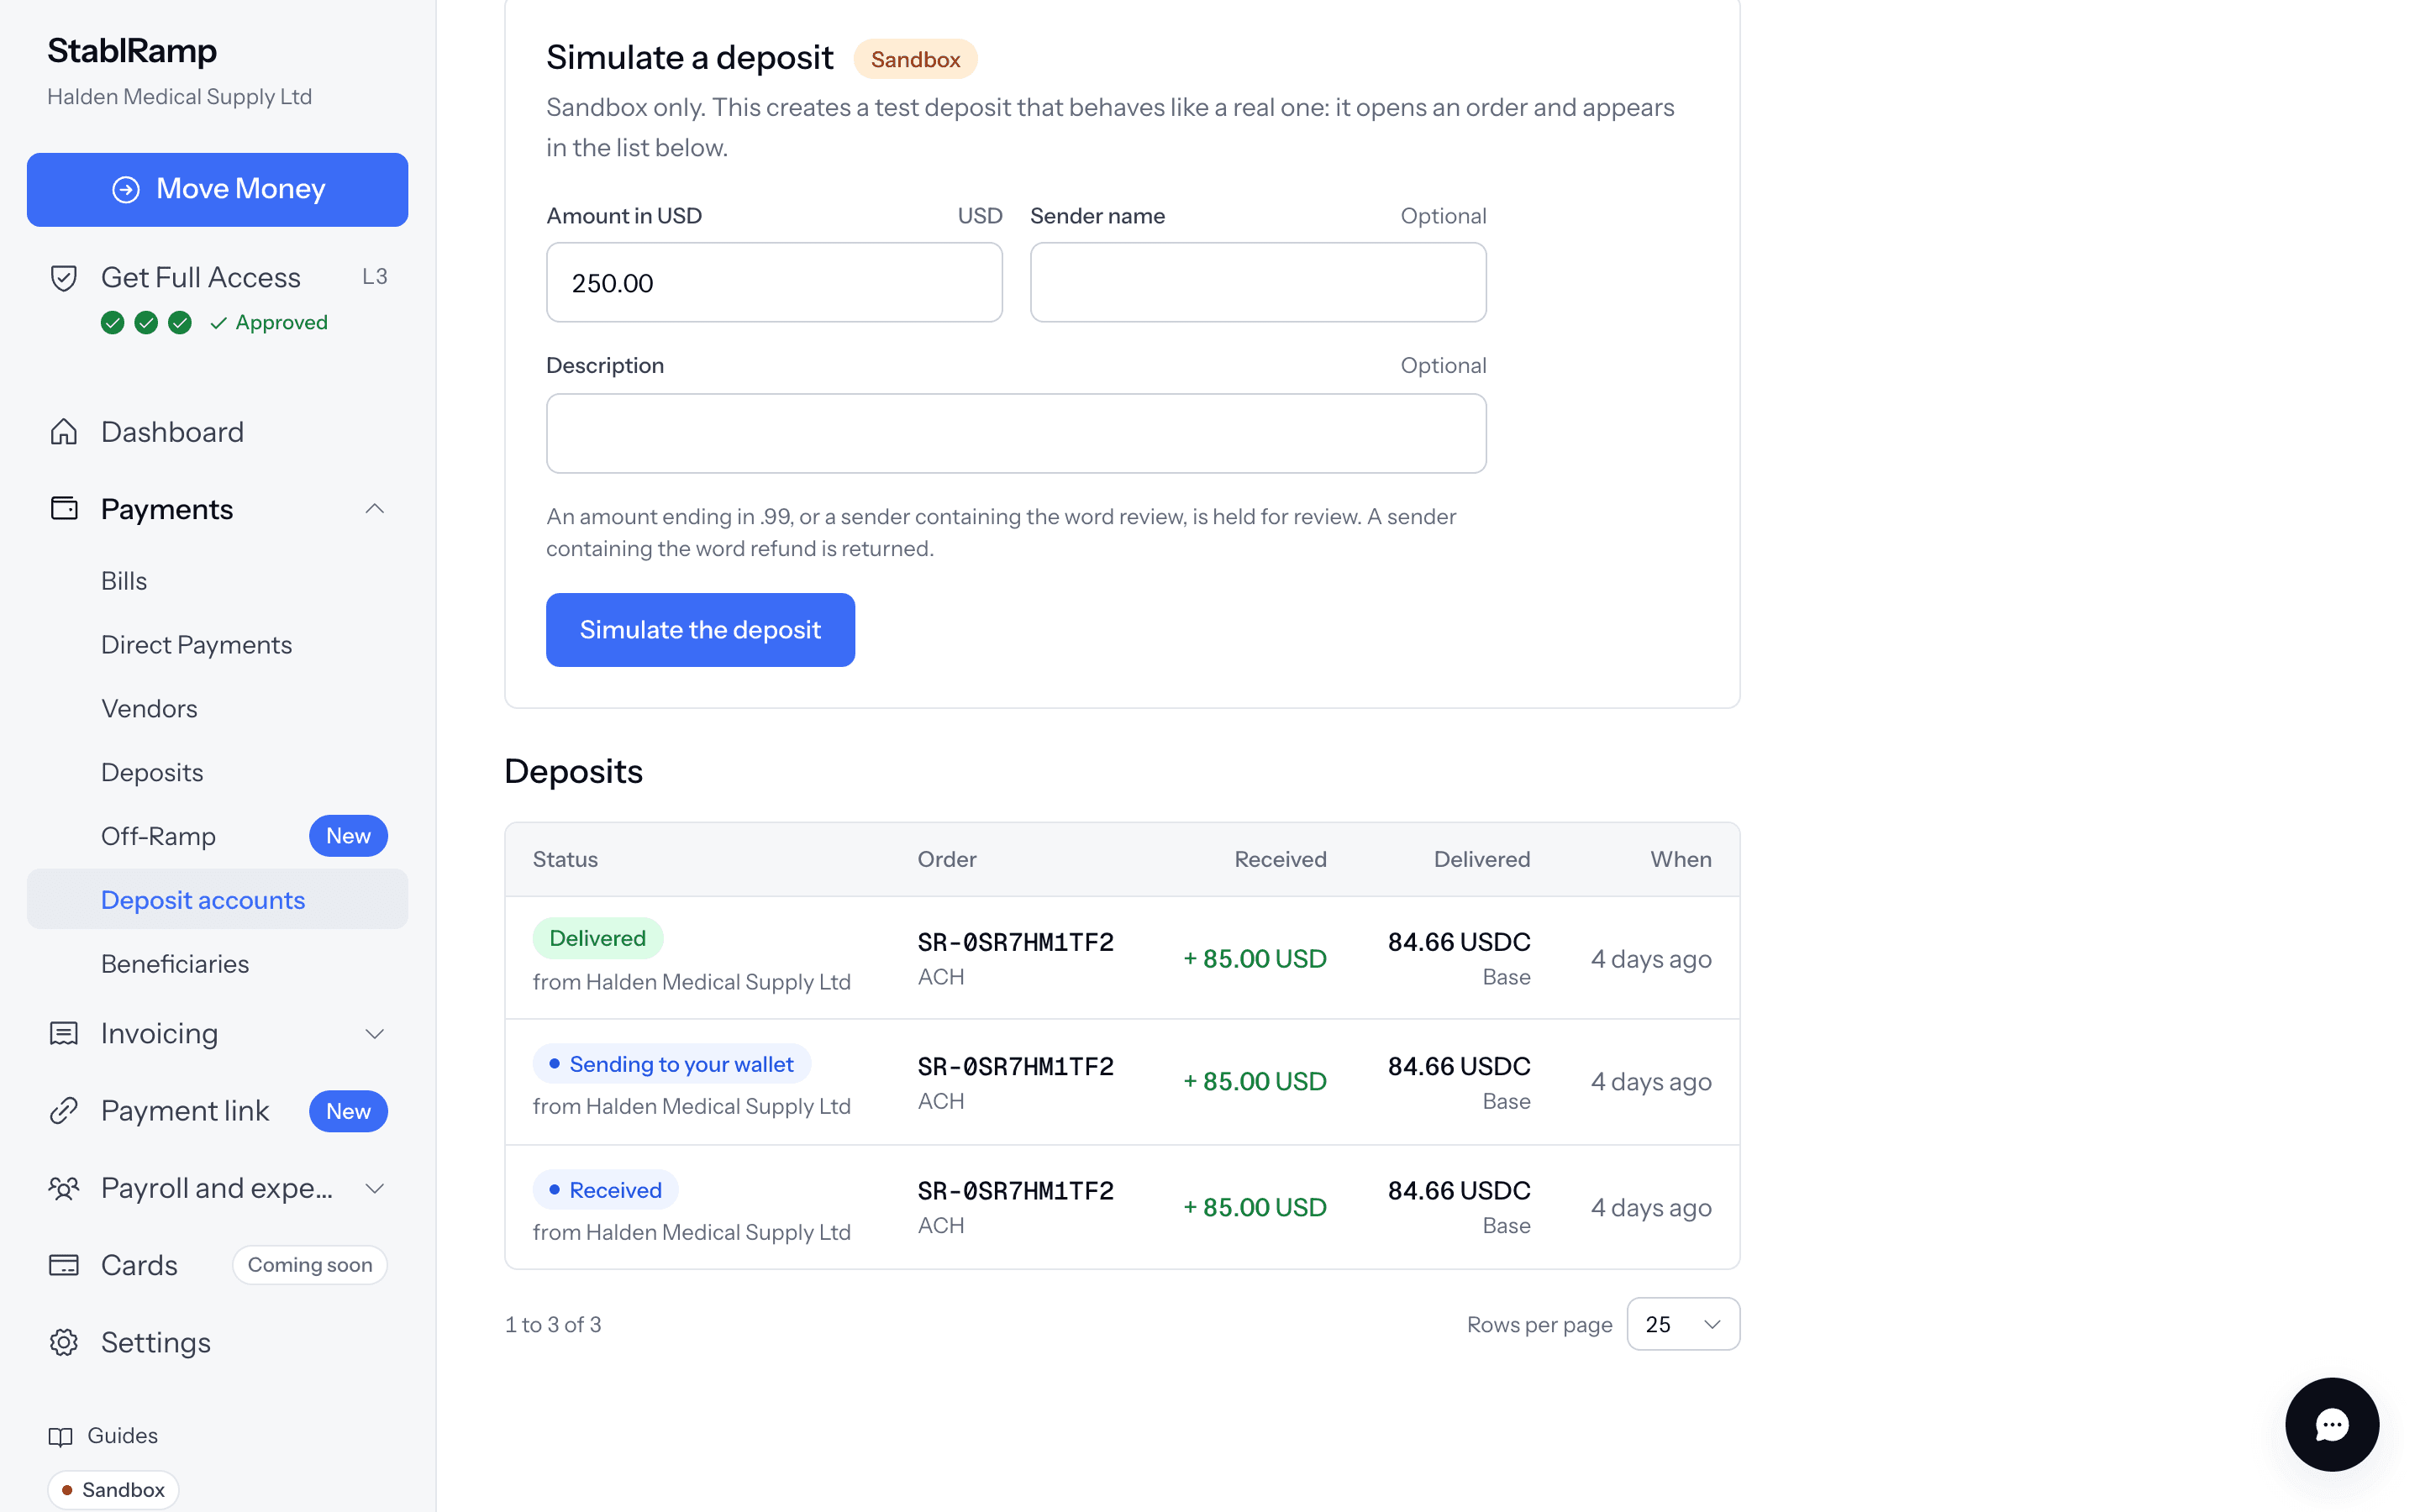This screenshot has width=2420, height=1512.
Task: Open the Rows per page dropdown
Action: point(1683,1324)
